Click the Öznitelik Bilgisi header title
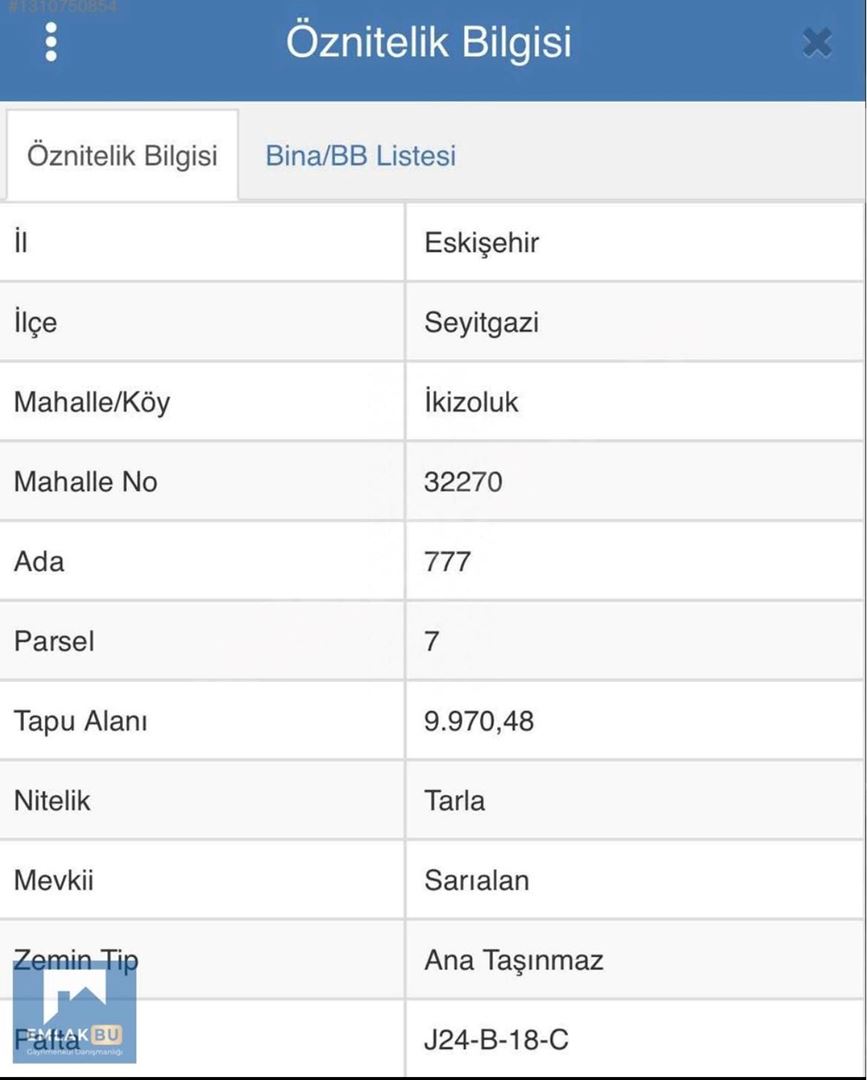 click(429, 43)
